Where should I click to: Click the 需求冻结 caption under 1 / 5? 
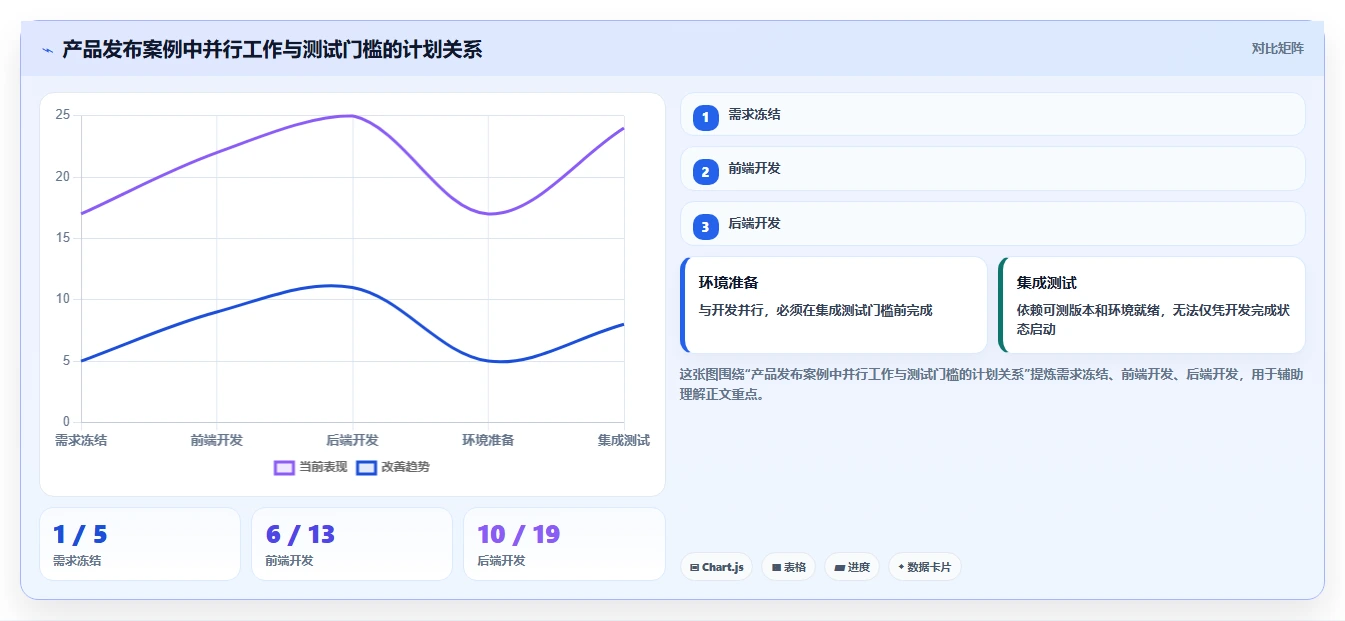pyautogui.click(x=77, y=561)
